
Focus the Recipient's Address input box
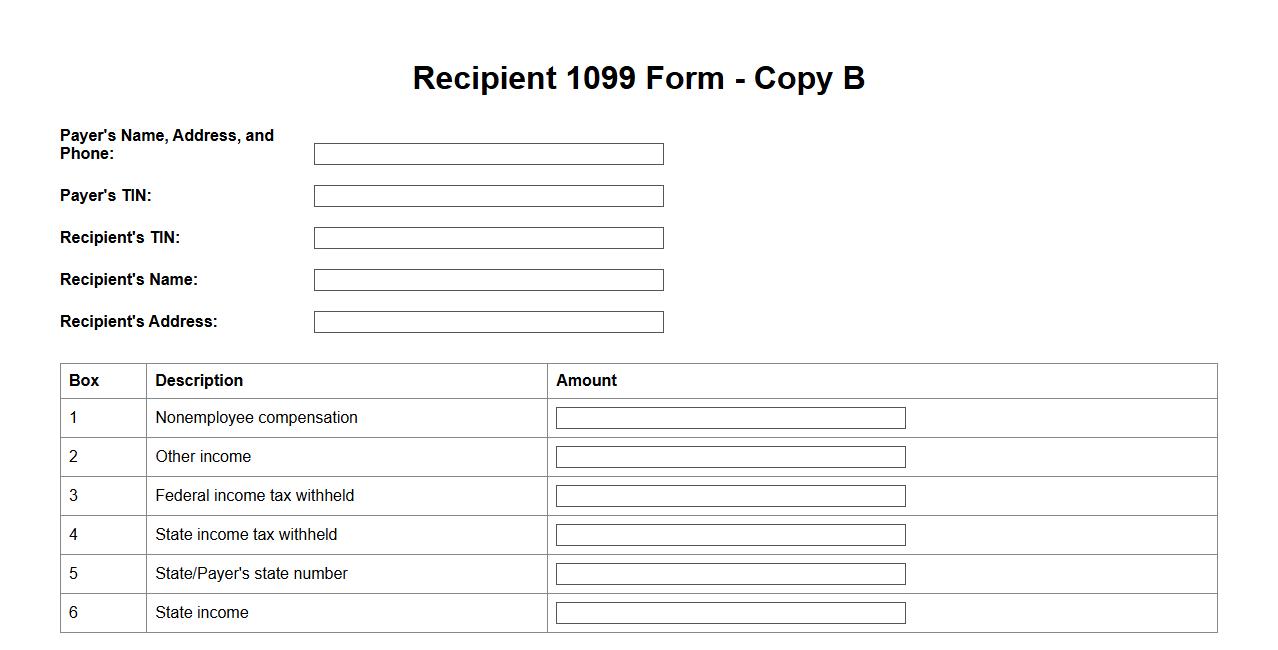tap(488, 322)
